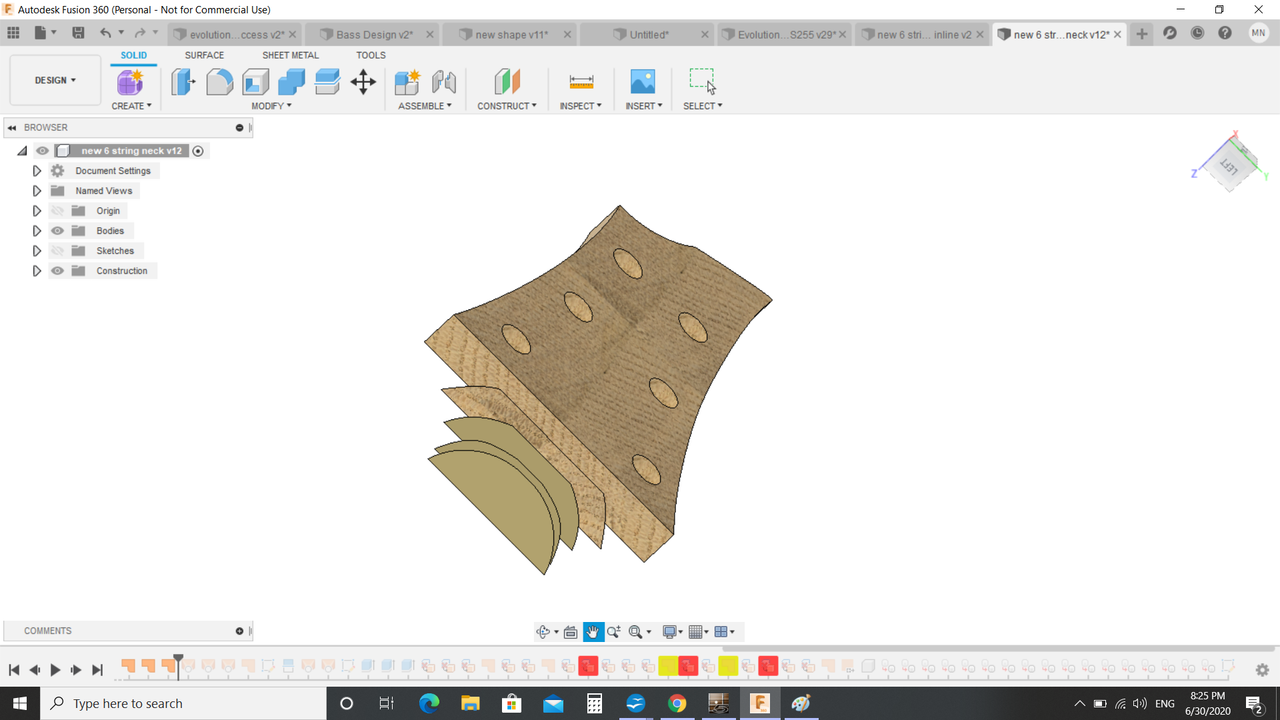
Task: Open the ASSEMBLE dropdown menu
Action: tap(425, 106)
